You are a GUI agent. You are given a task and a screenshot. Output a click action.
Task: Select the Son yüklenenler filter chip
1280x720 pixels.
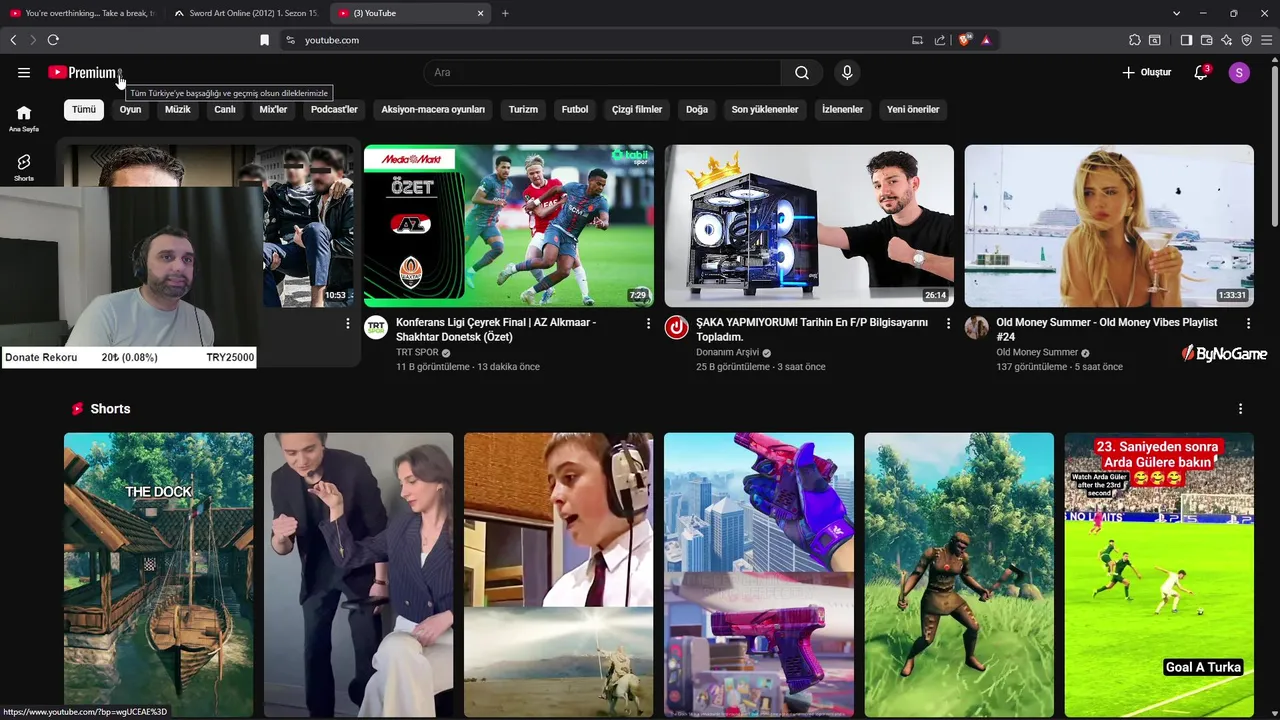(x=765, y=109)
